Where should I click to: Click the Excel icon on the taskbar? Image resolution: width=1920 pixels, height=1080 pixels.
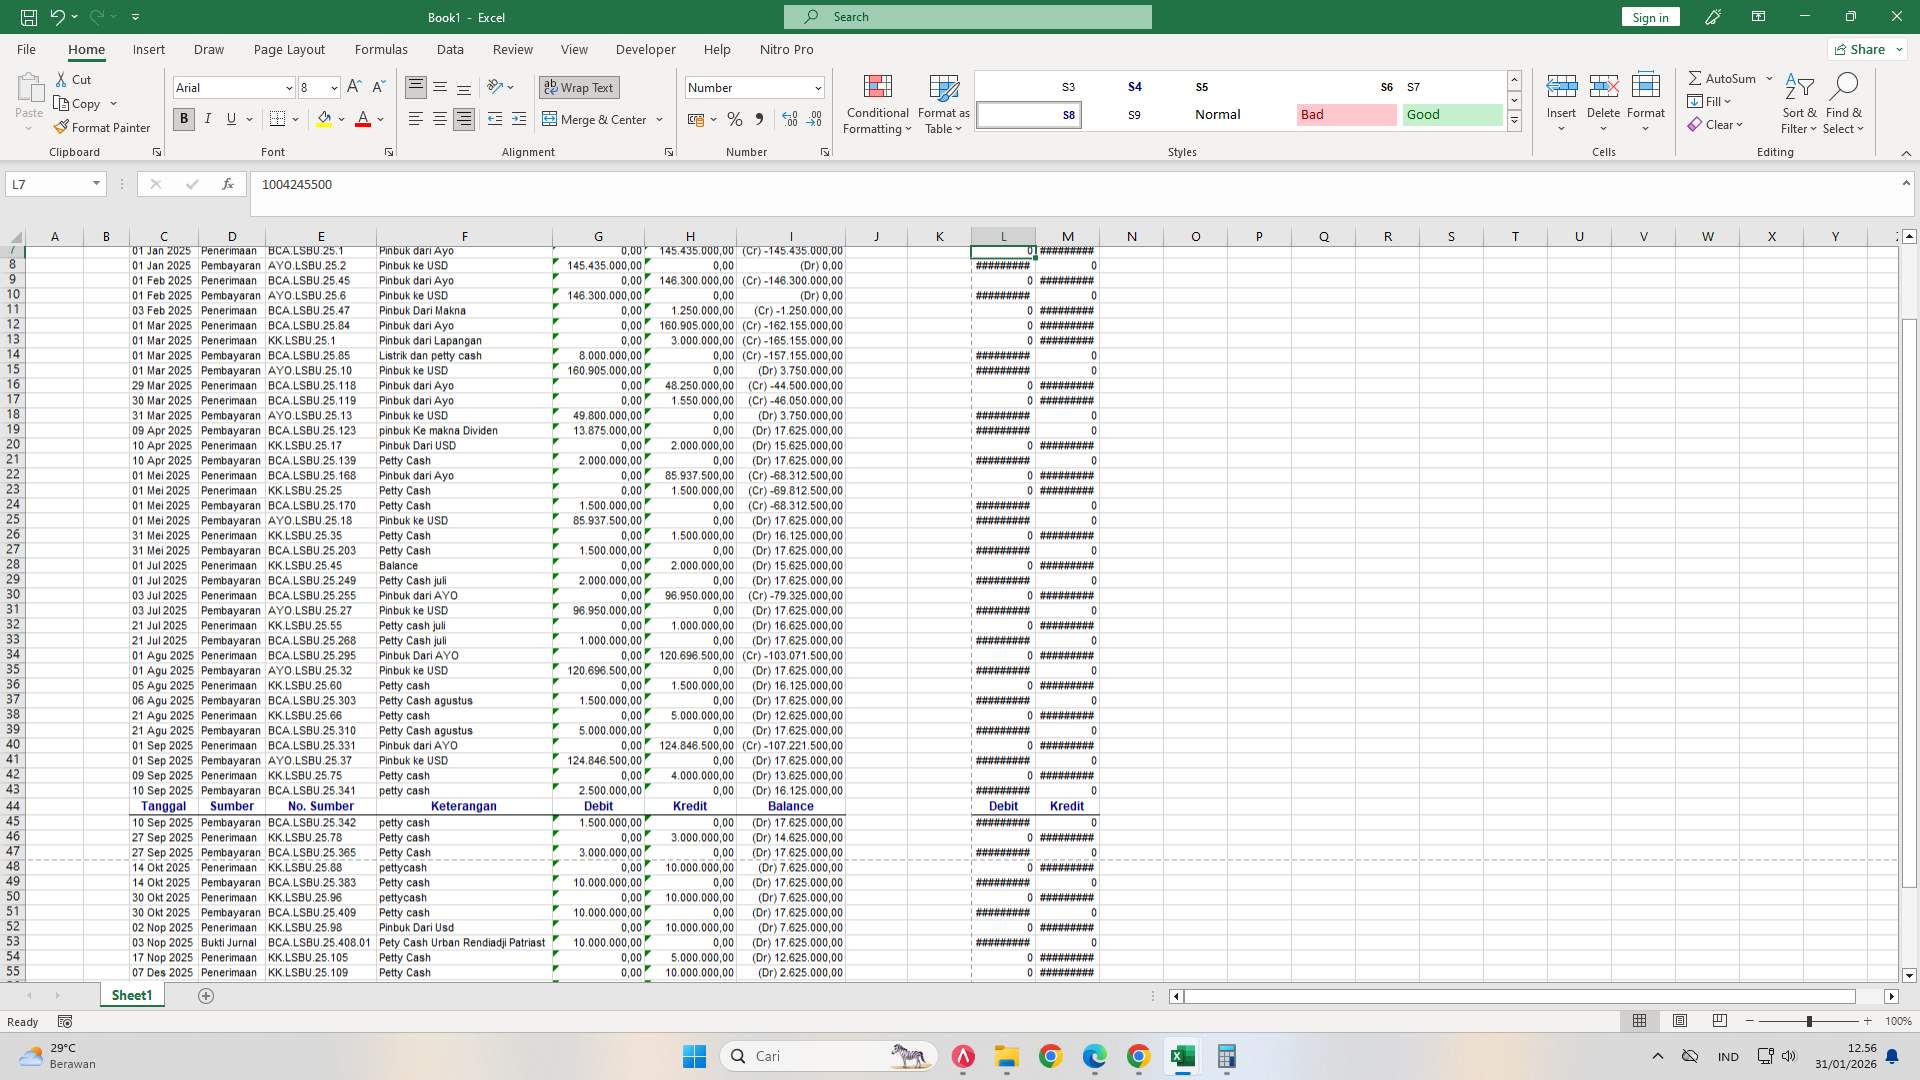(1183, 1055)
